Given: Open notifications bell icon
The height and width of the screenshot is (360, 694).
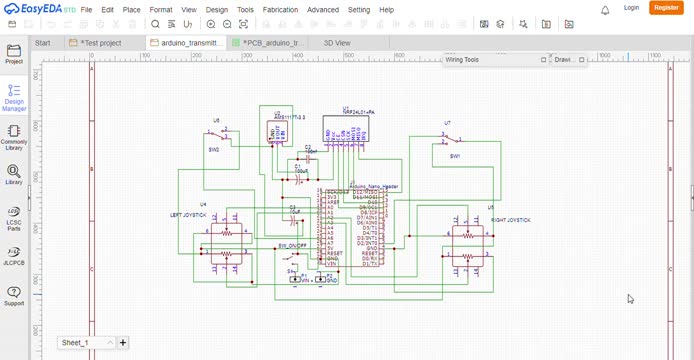Looking at the screenshot, I should (x=605, y=10).
